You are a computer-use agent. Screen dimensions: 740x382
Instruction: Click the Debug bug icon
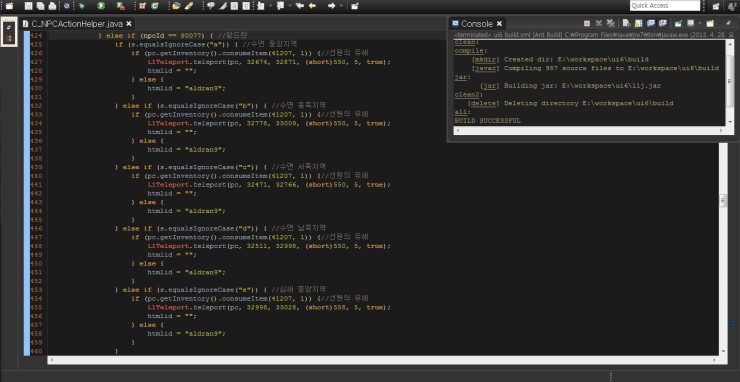pos(81,6)
